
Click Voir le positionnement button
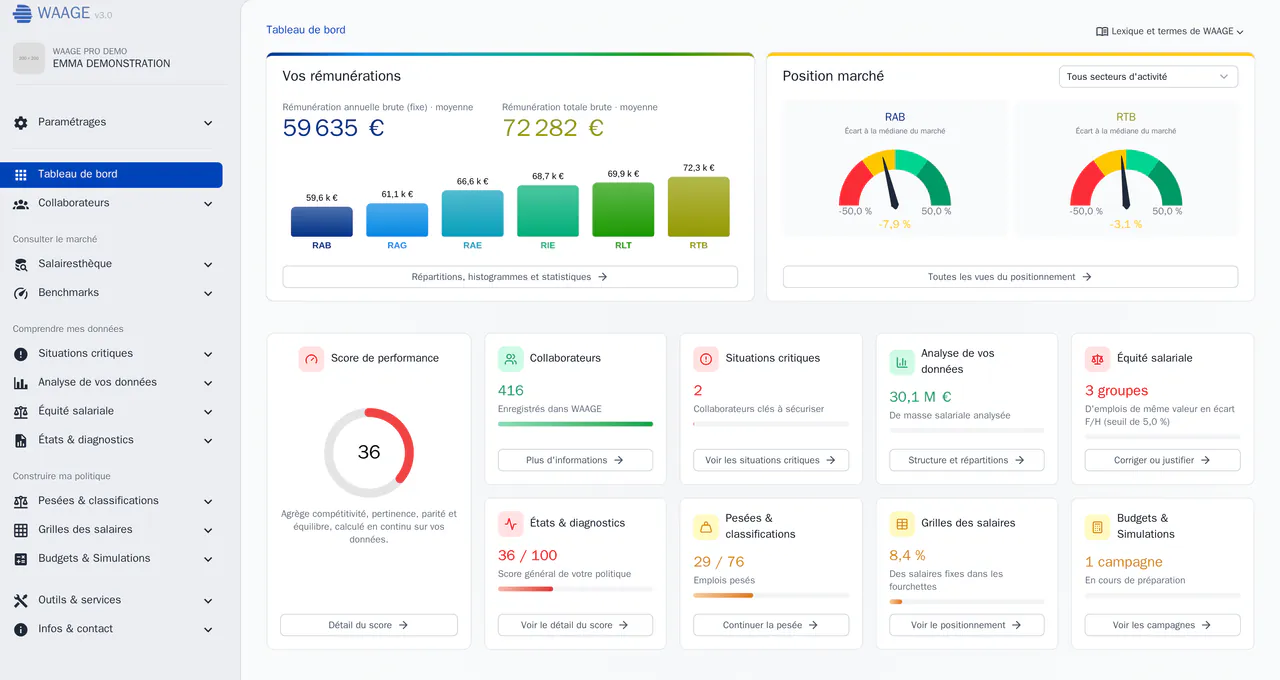967,625
